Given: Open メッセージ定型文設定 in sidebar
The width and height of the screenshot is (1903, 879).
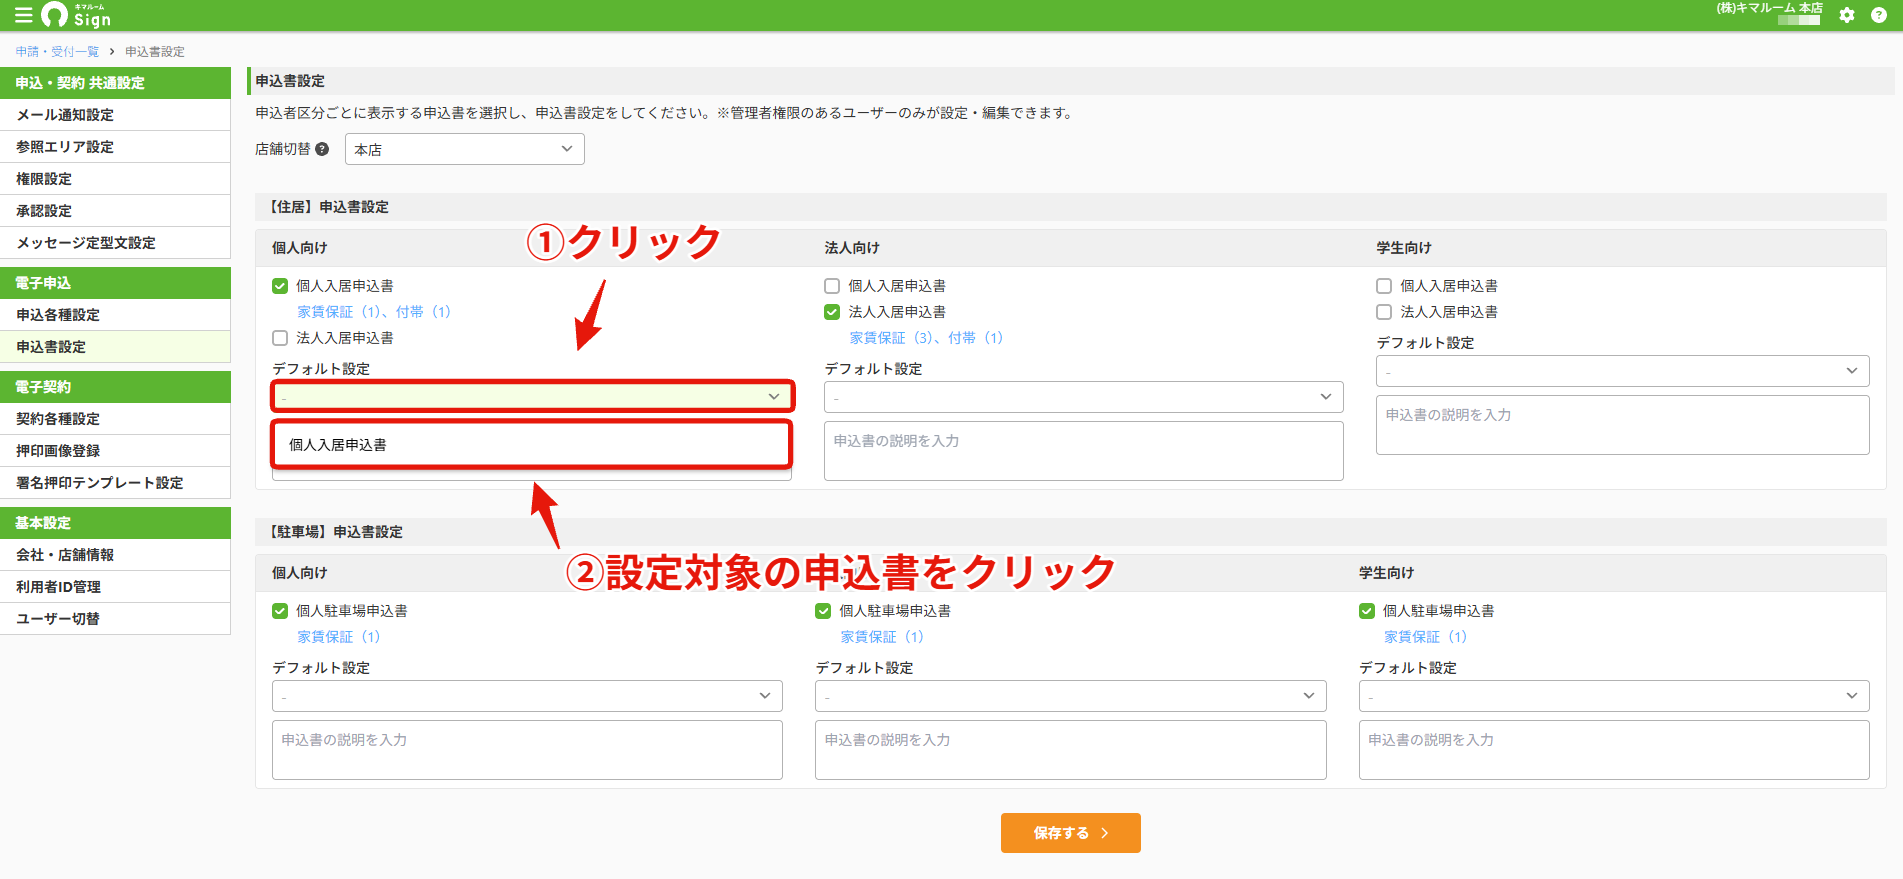Looking at the screenshot, I should click(115, 243).
